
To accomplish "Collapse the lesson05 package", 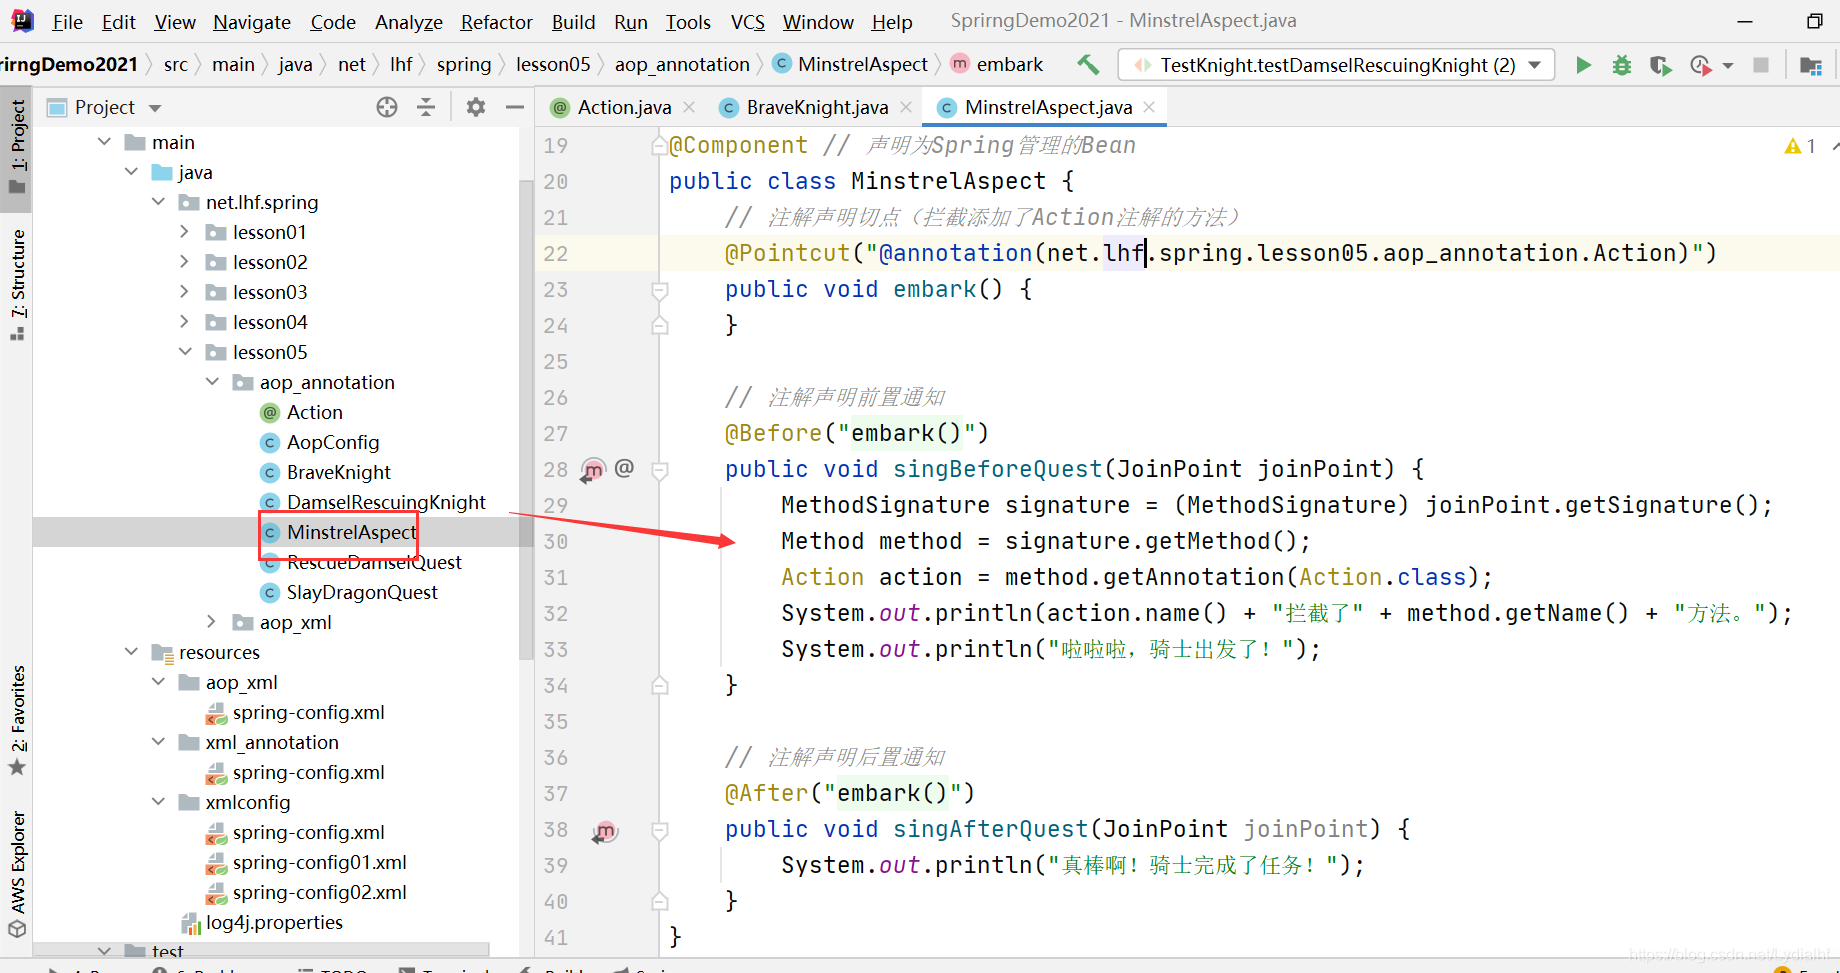I will tap(185, 352).
